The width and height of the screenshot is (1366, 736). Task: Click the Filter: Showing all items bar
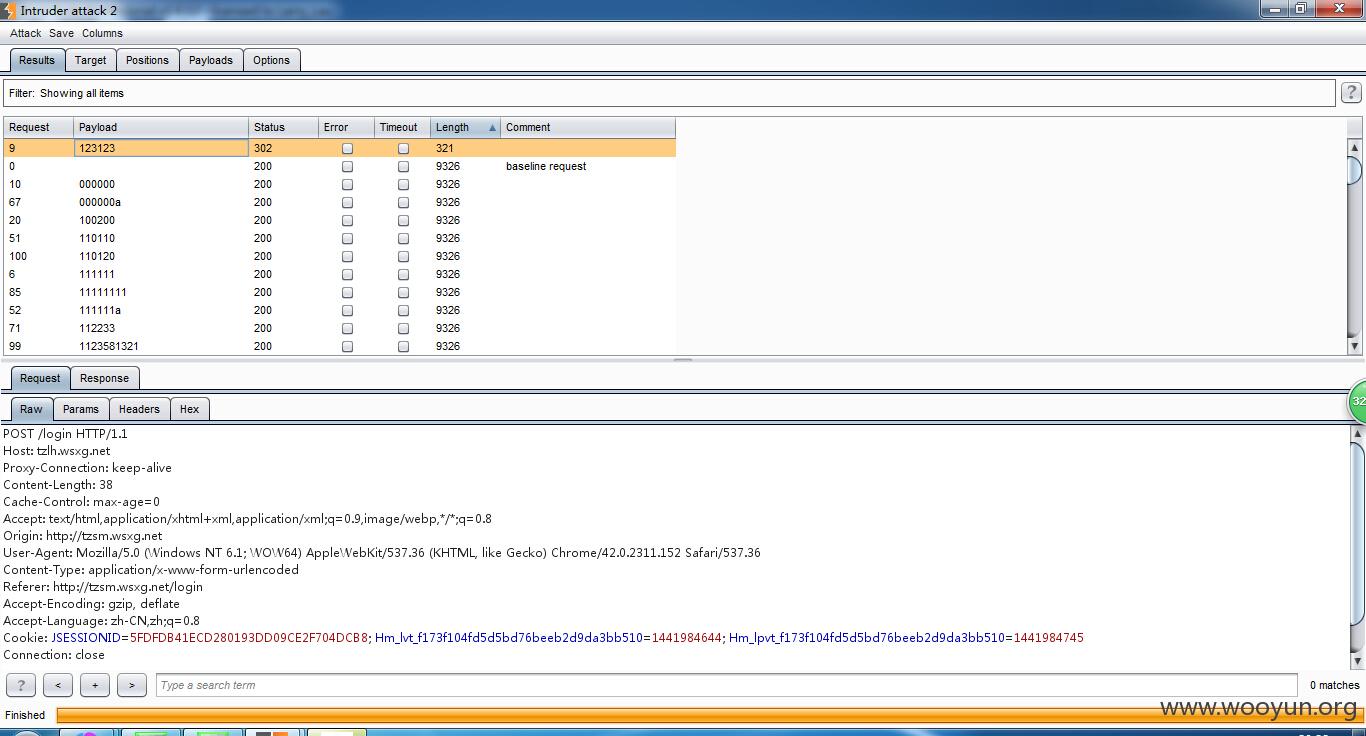coord(669,93)
